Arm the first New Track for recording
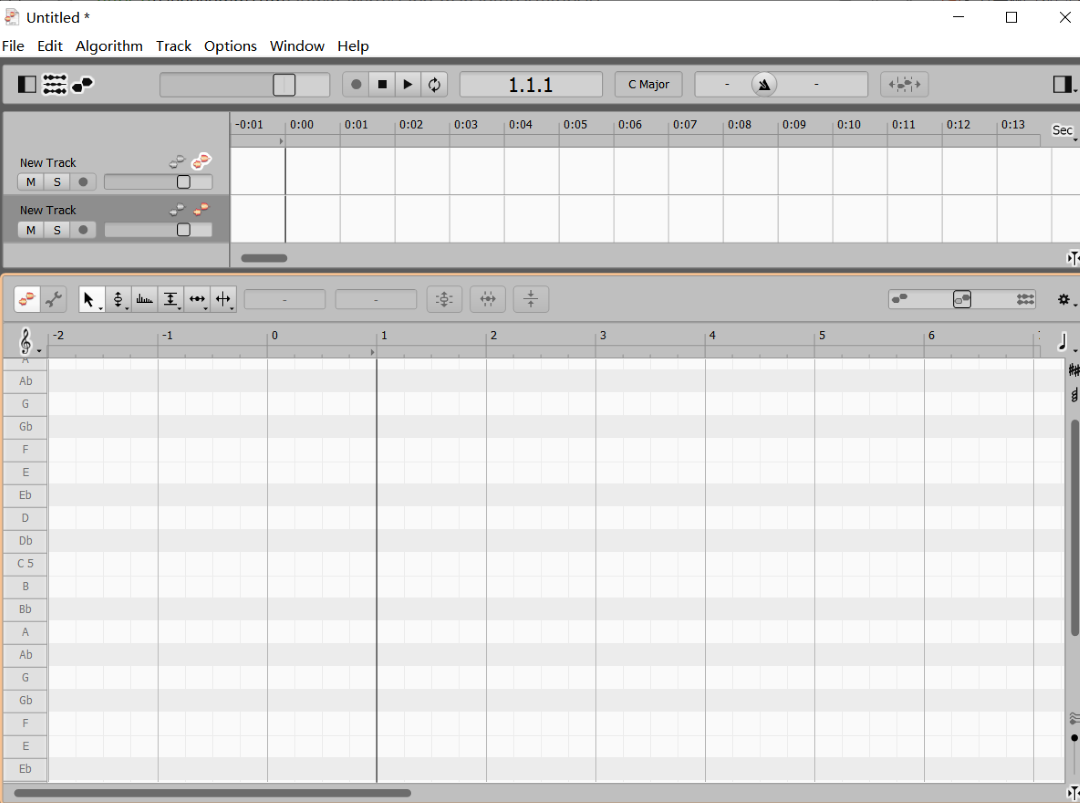 [x=83, y=181]
